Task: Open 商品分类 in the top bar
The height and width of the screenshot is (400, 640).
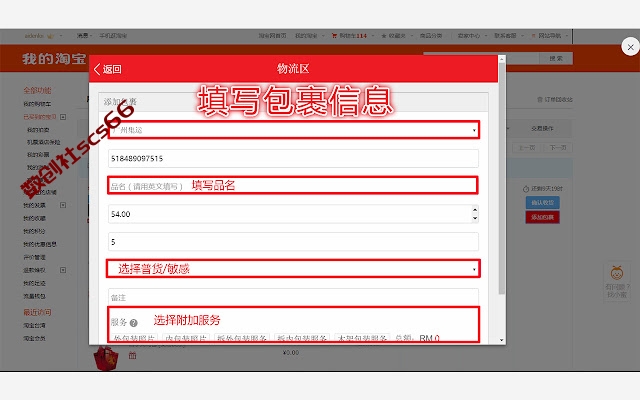Action: [431, 36]
